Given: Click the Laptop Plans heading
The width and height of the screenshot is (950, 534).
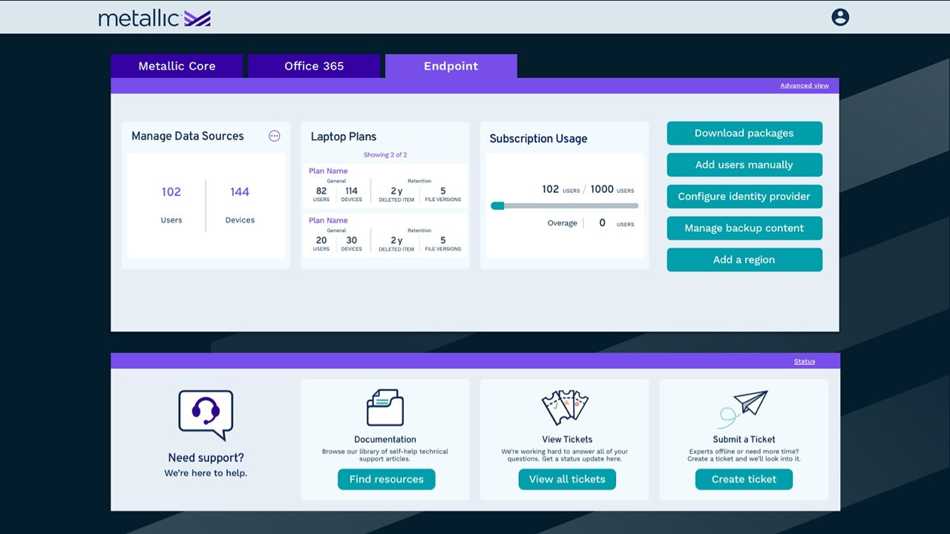Looking at the screenshot, I should click(x=344, y=137).
